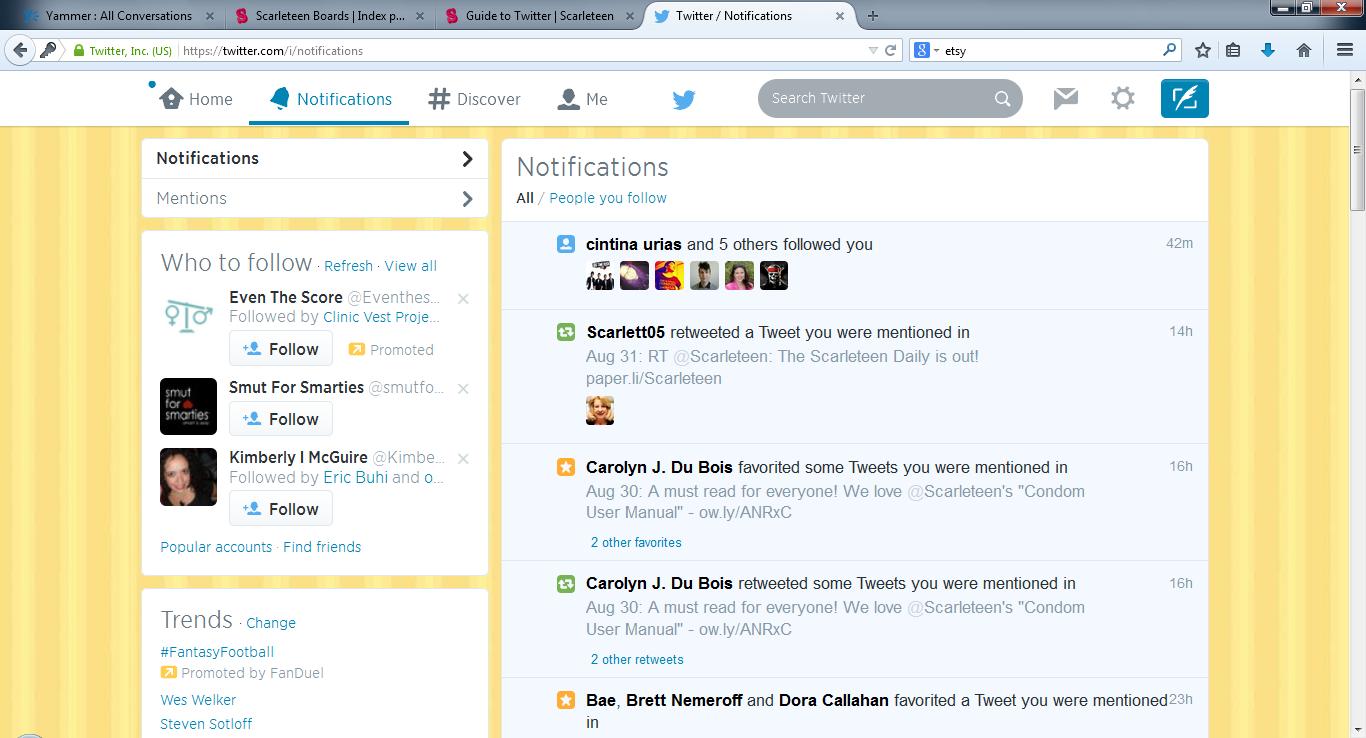Open paper.li/Scarleteen link
This screenshot has width=1366, height=738.
[654, 379]
